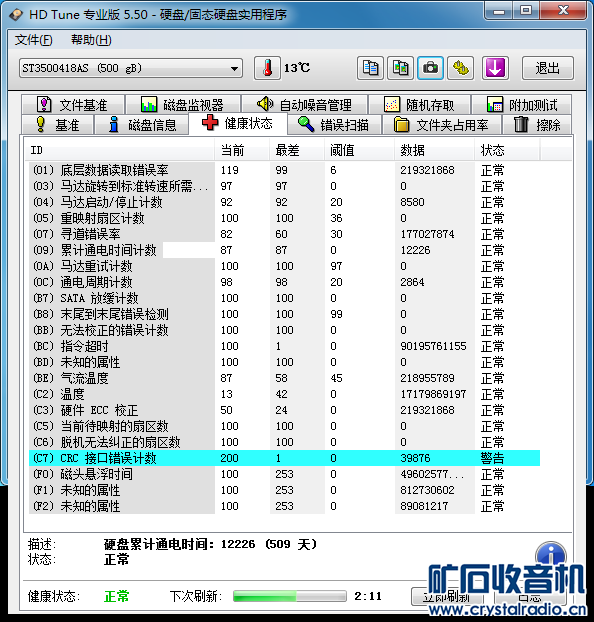Select row (F1) 未知的属性
The height and width of the screenshot is (622, 594).
pos(284,490)
